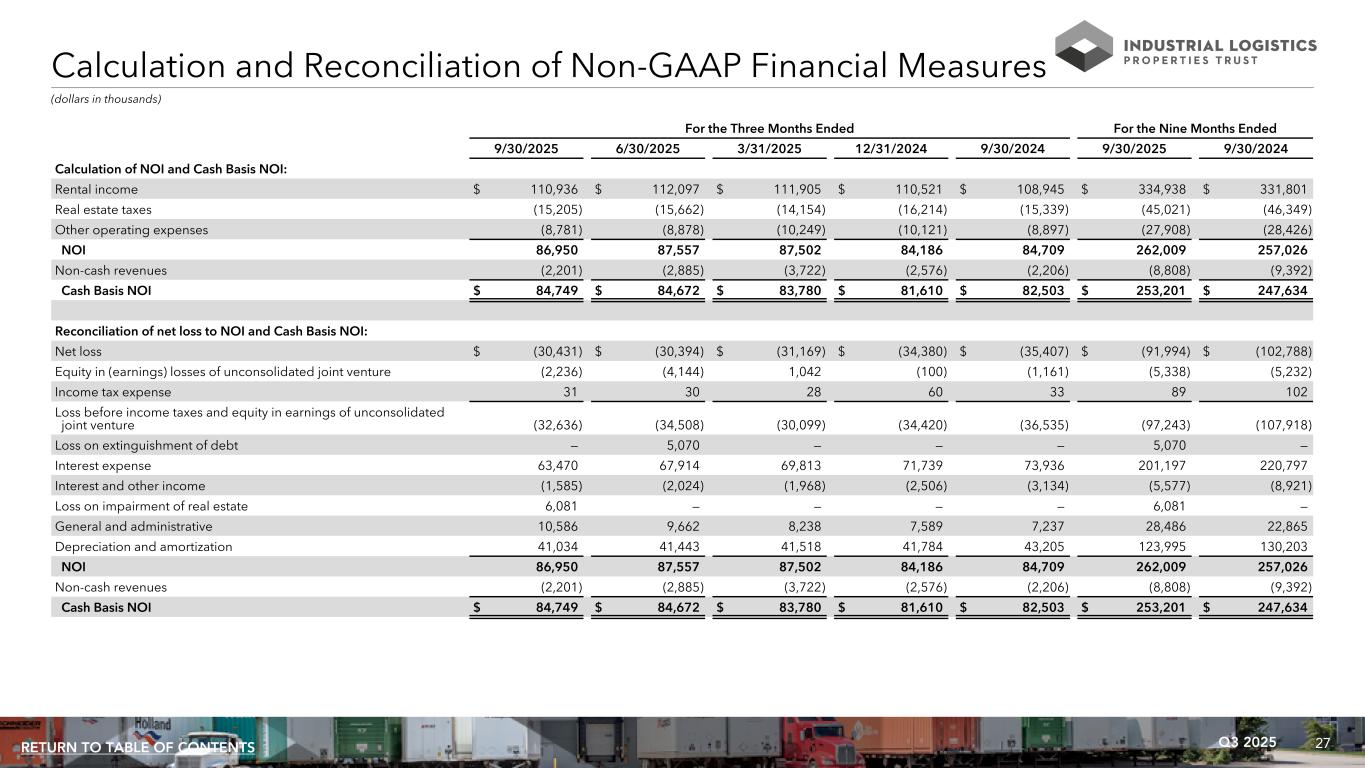Click the Real estate taxes row label

(x=101, y=209)
